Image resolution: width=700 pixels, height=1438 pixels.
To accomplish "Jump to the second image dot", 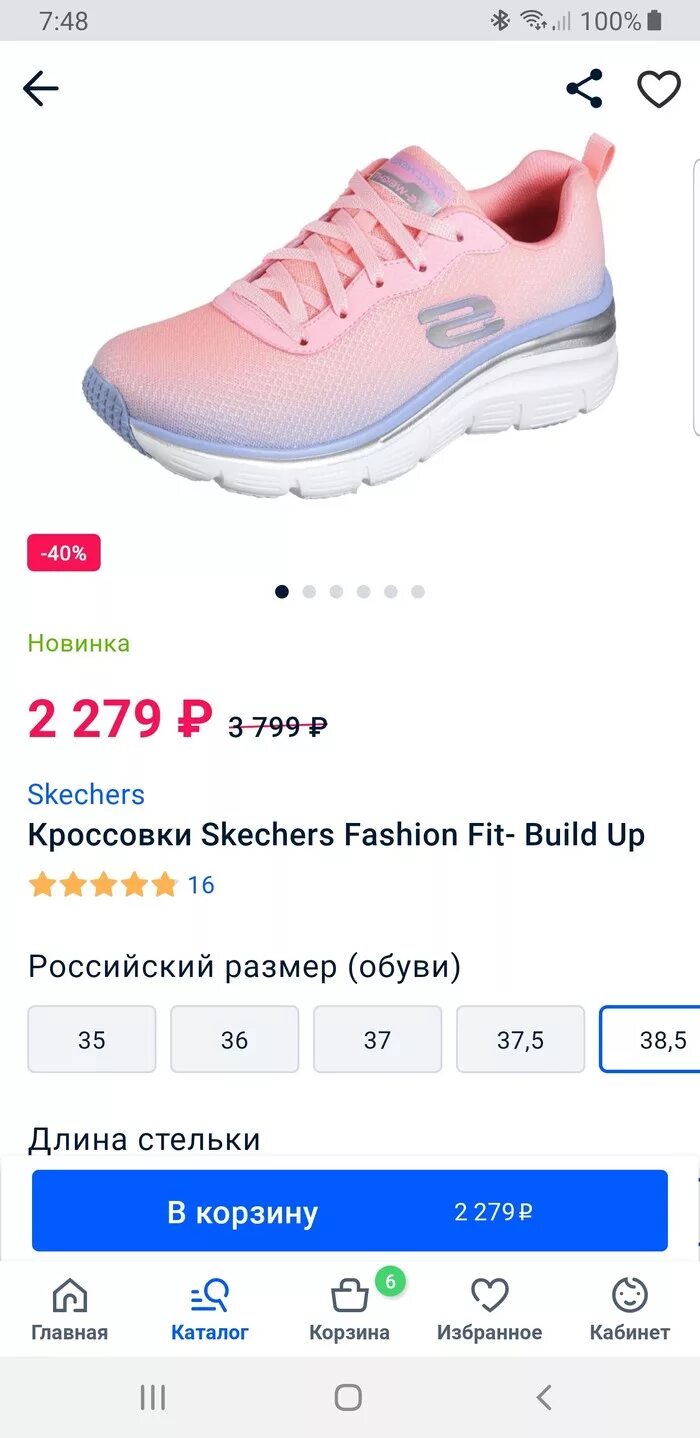I will (309, 592).
